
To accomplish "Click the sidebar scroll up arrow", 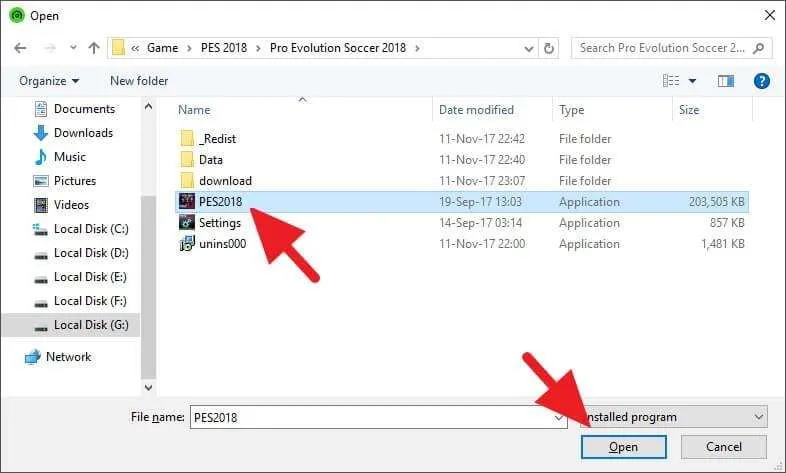I will (148, 106).
